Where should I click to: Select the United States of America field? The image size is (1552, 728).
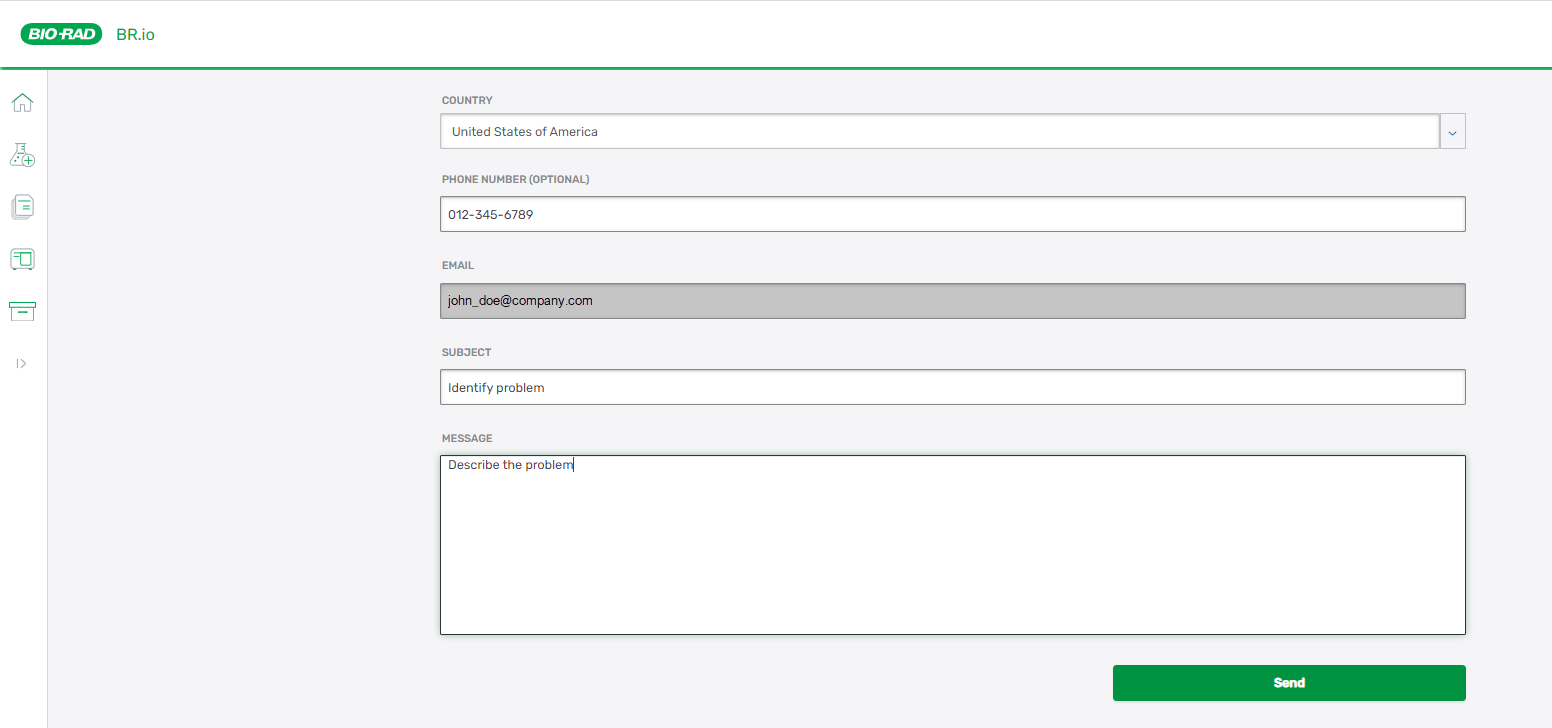[x=939, y=132]
